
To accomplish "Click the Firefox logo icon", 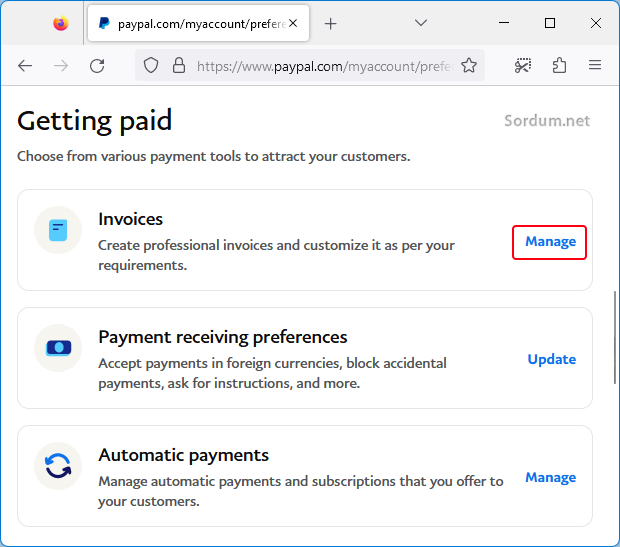I will [61, 23].
